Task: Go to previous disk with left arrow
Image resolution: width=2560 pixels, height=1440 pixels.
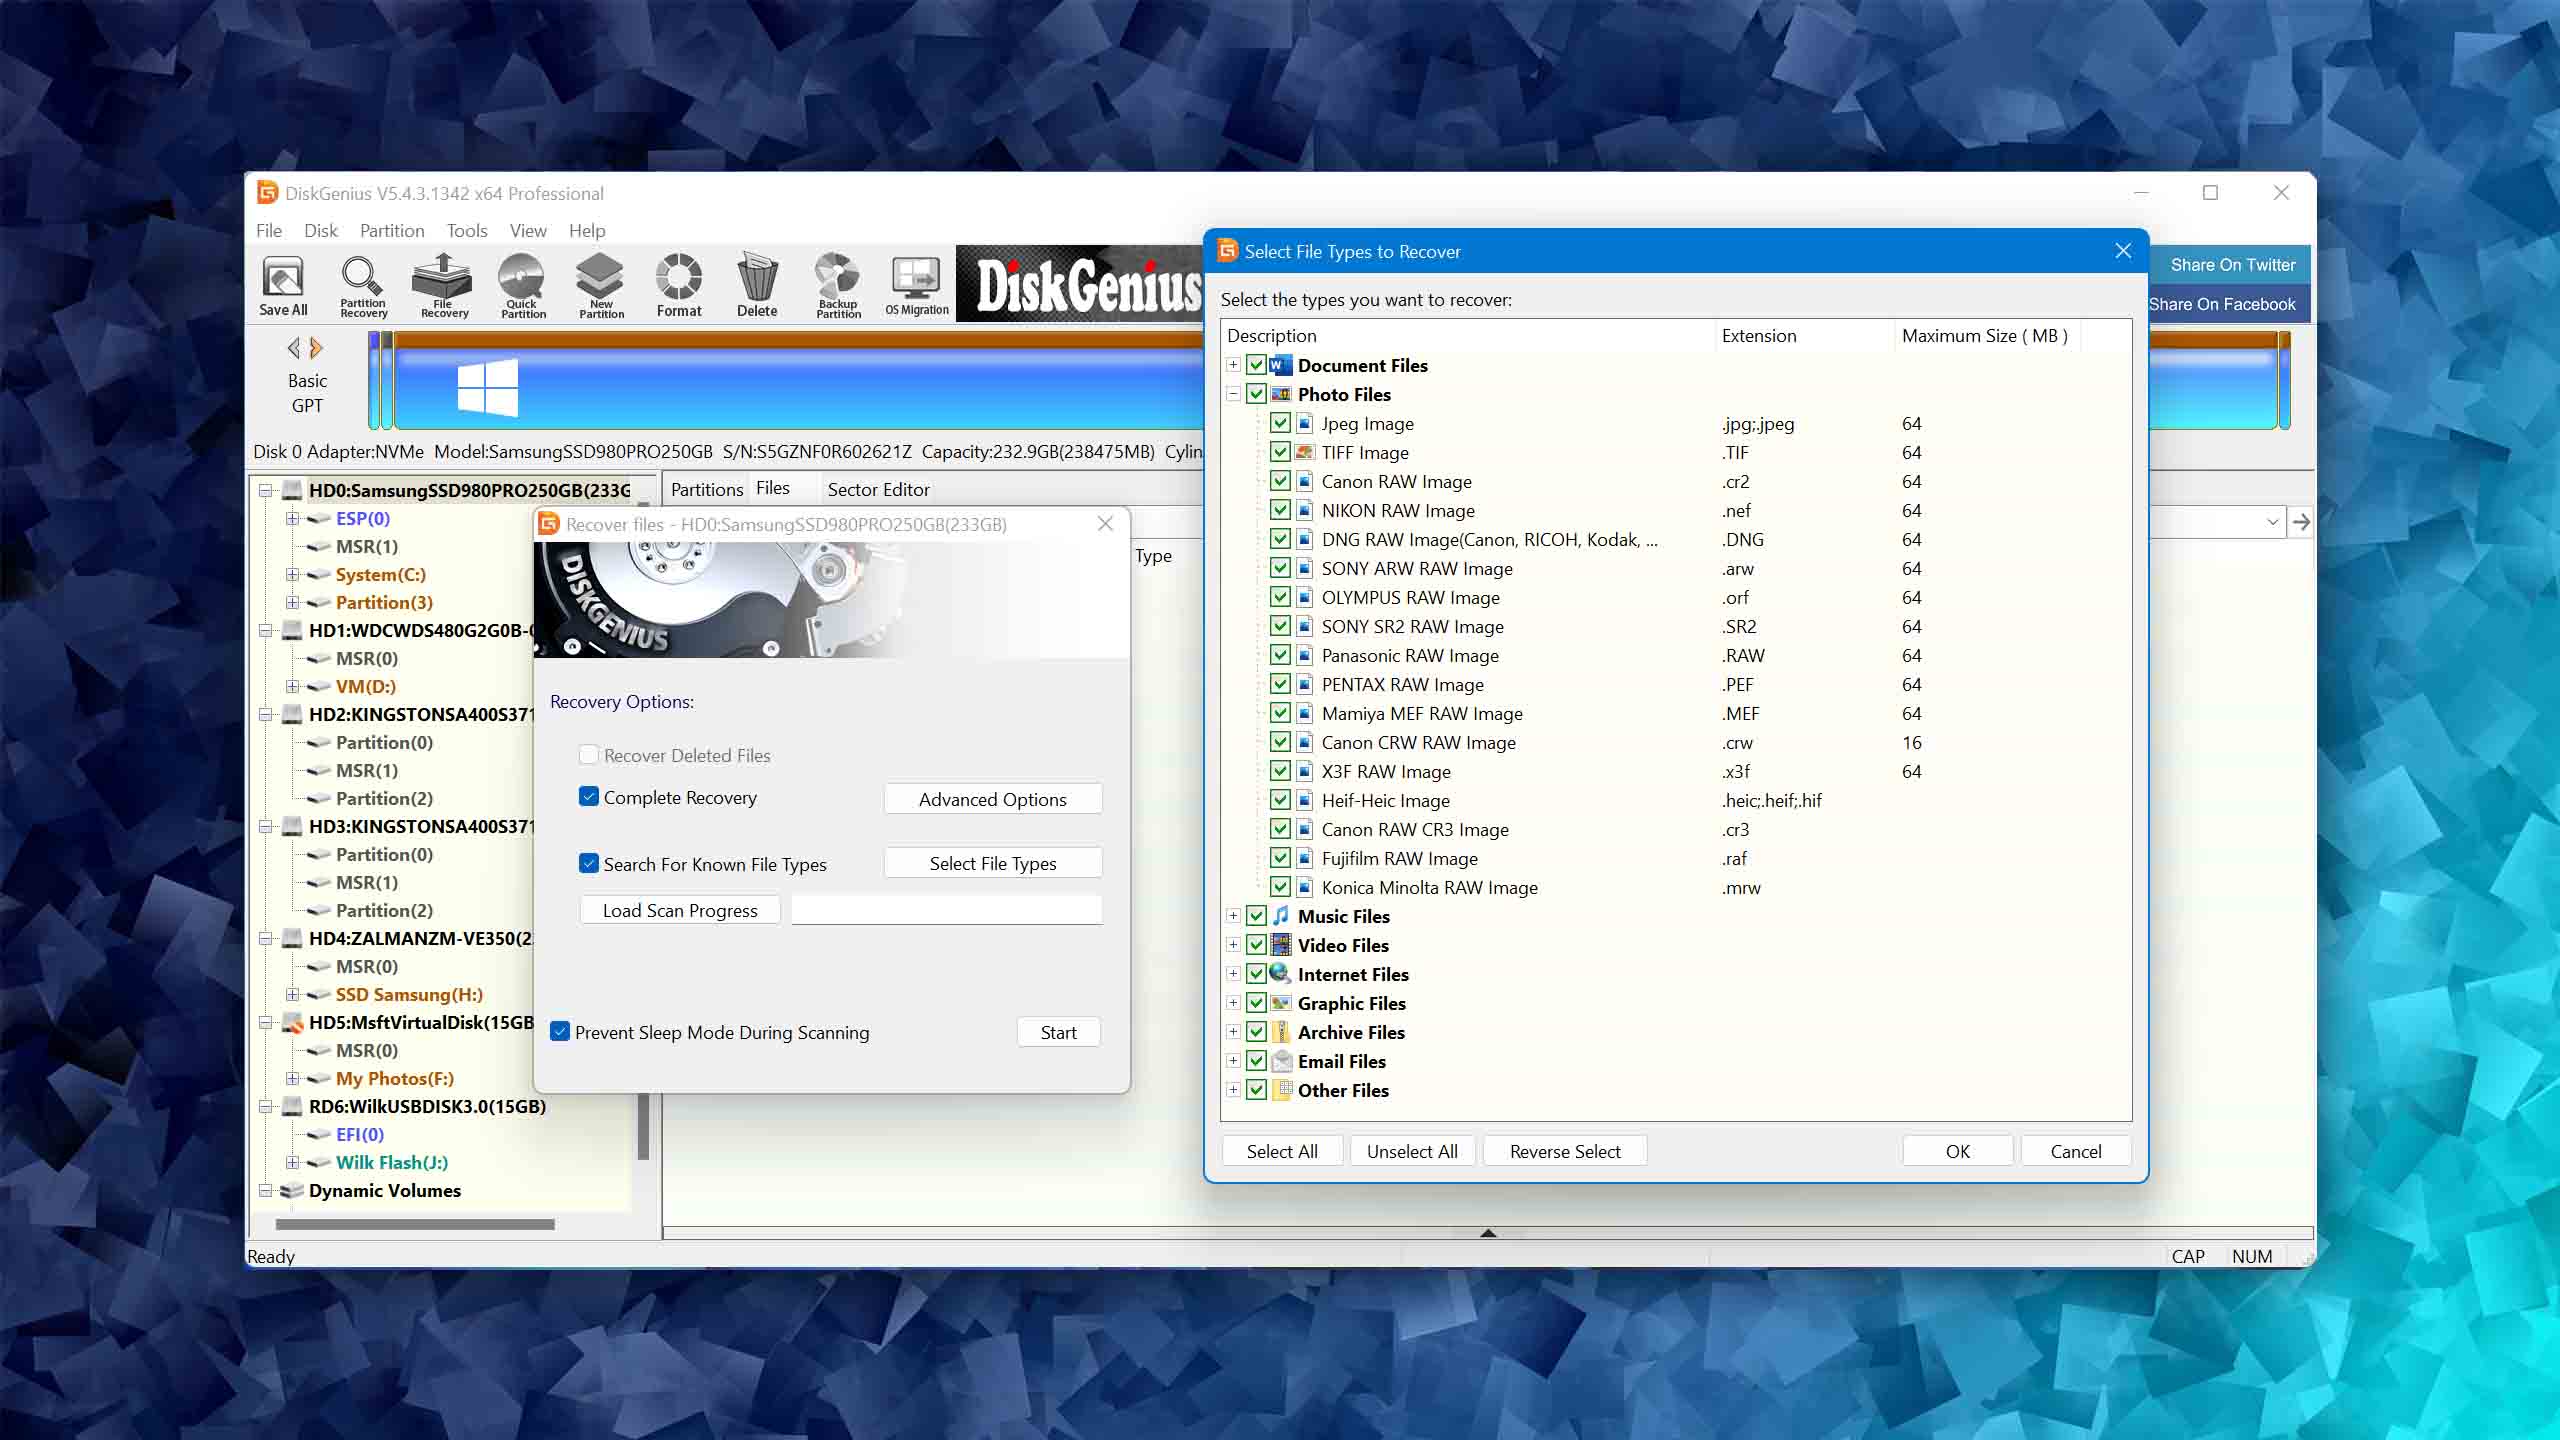Action: pos(293,348)
